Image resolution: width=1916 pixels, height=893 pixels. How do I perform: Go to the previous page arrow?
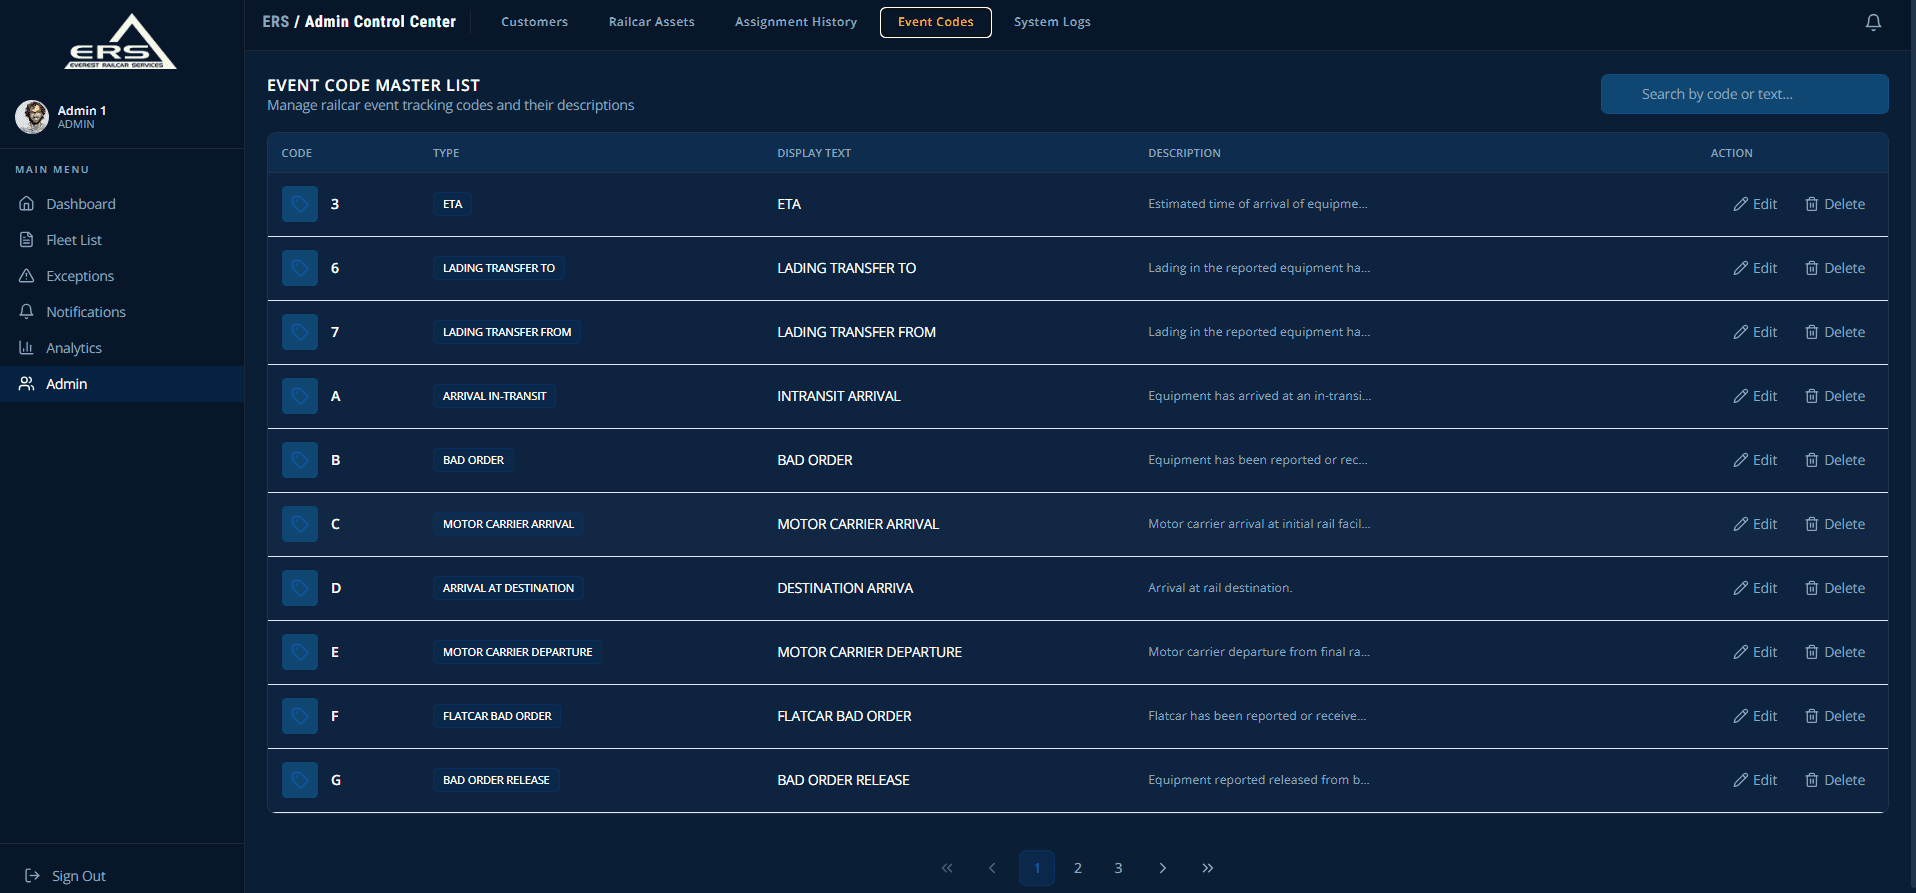tap(992, 868)
